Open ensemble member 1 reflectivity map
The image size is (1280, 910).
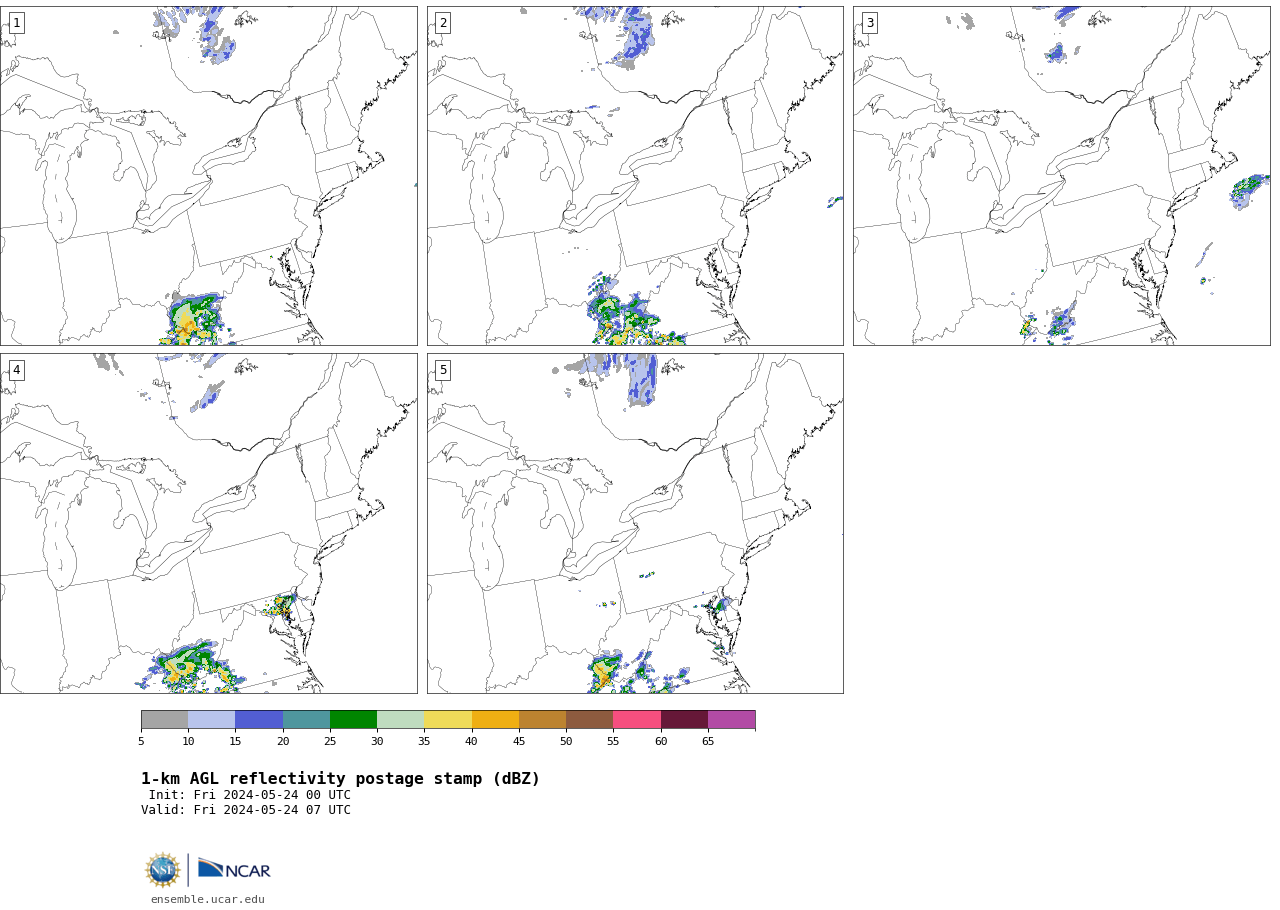pos(209,176)
